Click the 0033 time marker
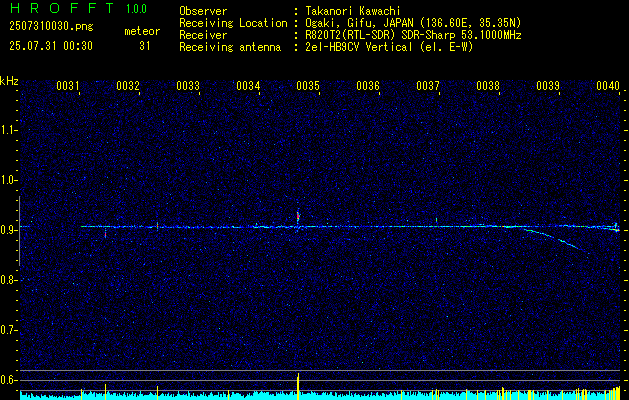Image resolution: width=629 pixels, height=400 pixels. [188, 85]
